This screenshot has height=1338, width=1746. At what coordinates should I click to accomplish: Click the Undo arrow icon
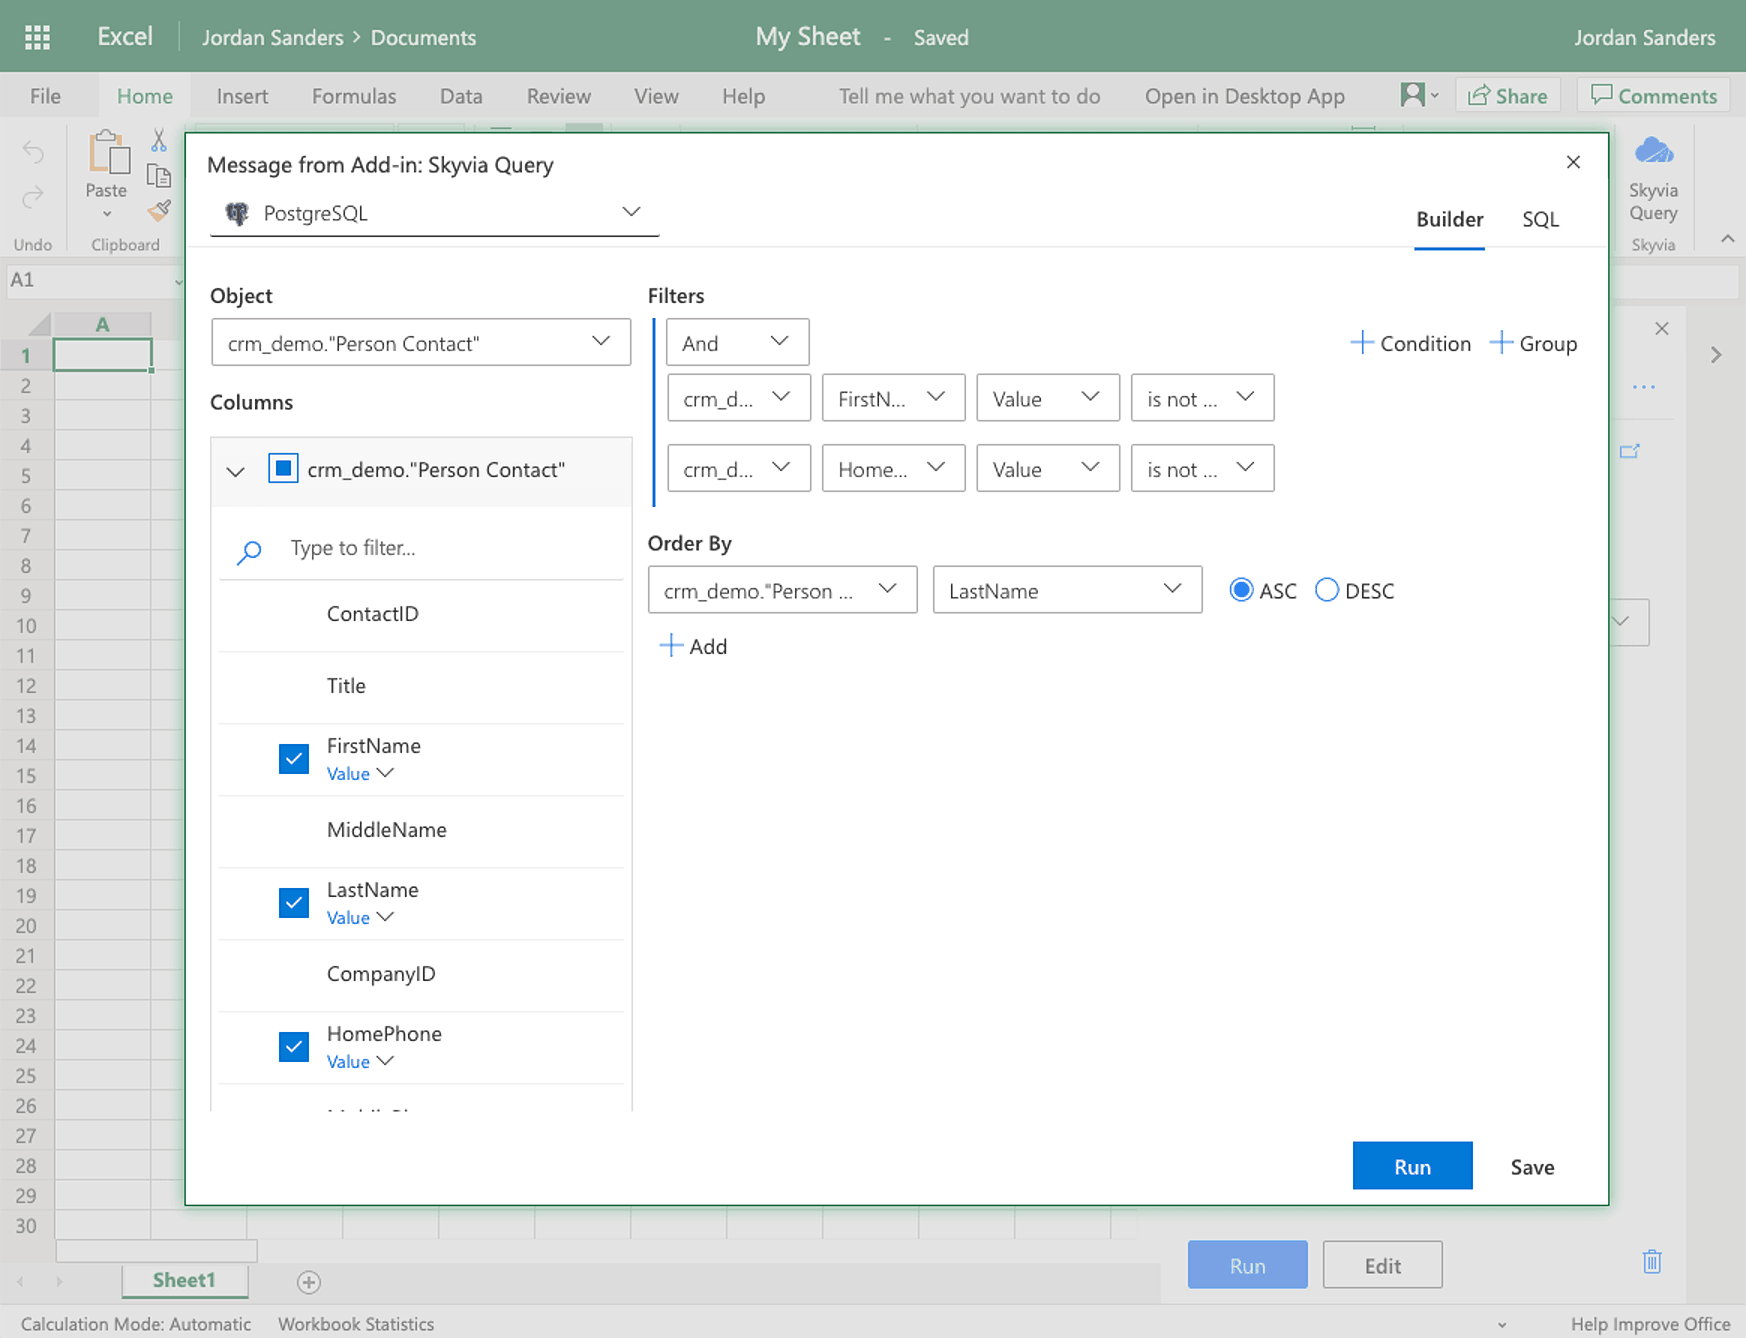click(x=33, y=152)
